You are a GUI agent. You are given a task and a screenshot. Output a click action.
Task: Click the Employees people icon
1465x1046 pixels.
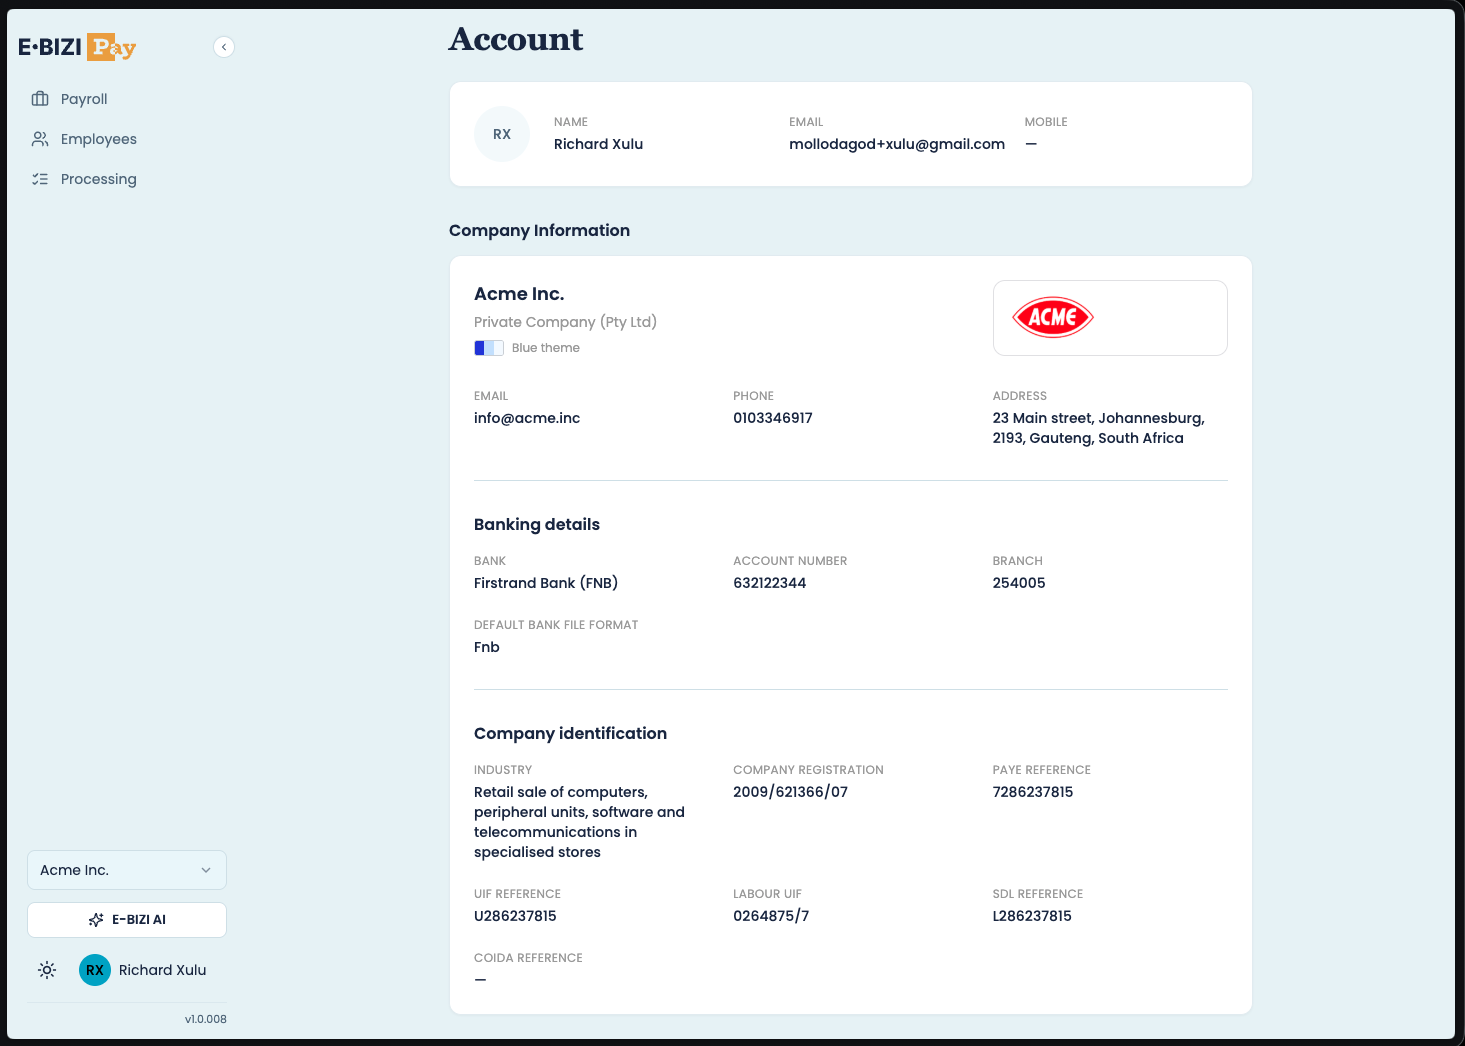coord(40,139)
